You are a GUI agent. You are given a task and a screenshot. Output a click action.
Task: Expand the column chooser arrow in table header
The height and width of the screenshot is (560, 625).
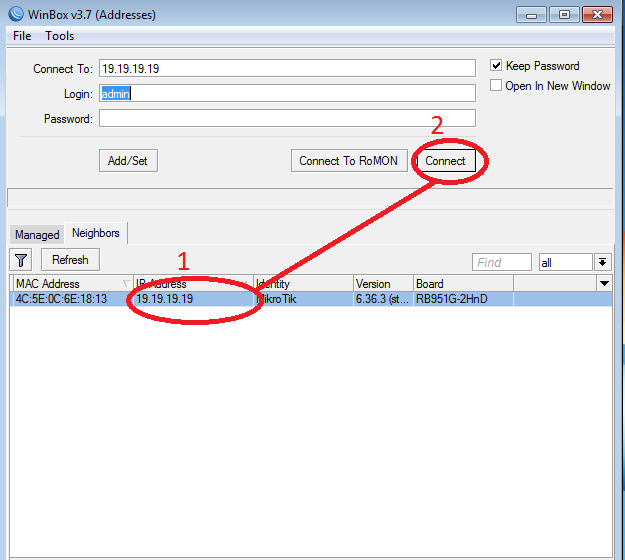pos(604,283)
